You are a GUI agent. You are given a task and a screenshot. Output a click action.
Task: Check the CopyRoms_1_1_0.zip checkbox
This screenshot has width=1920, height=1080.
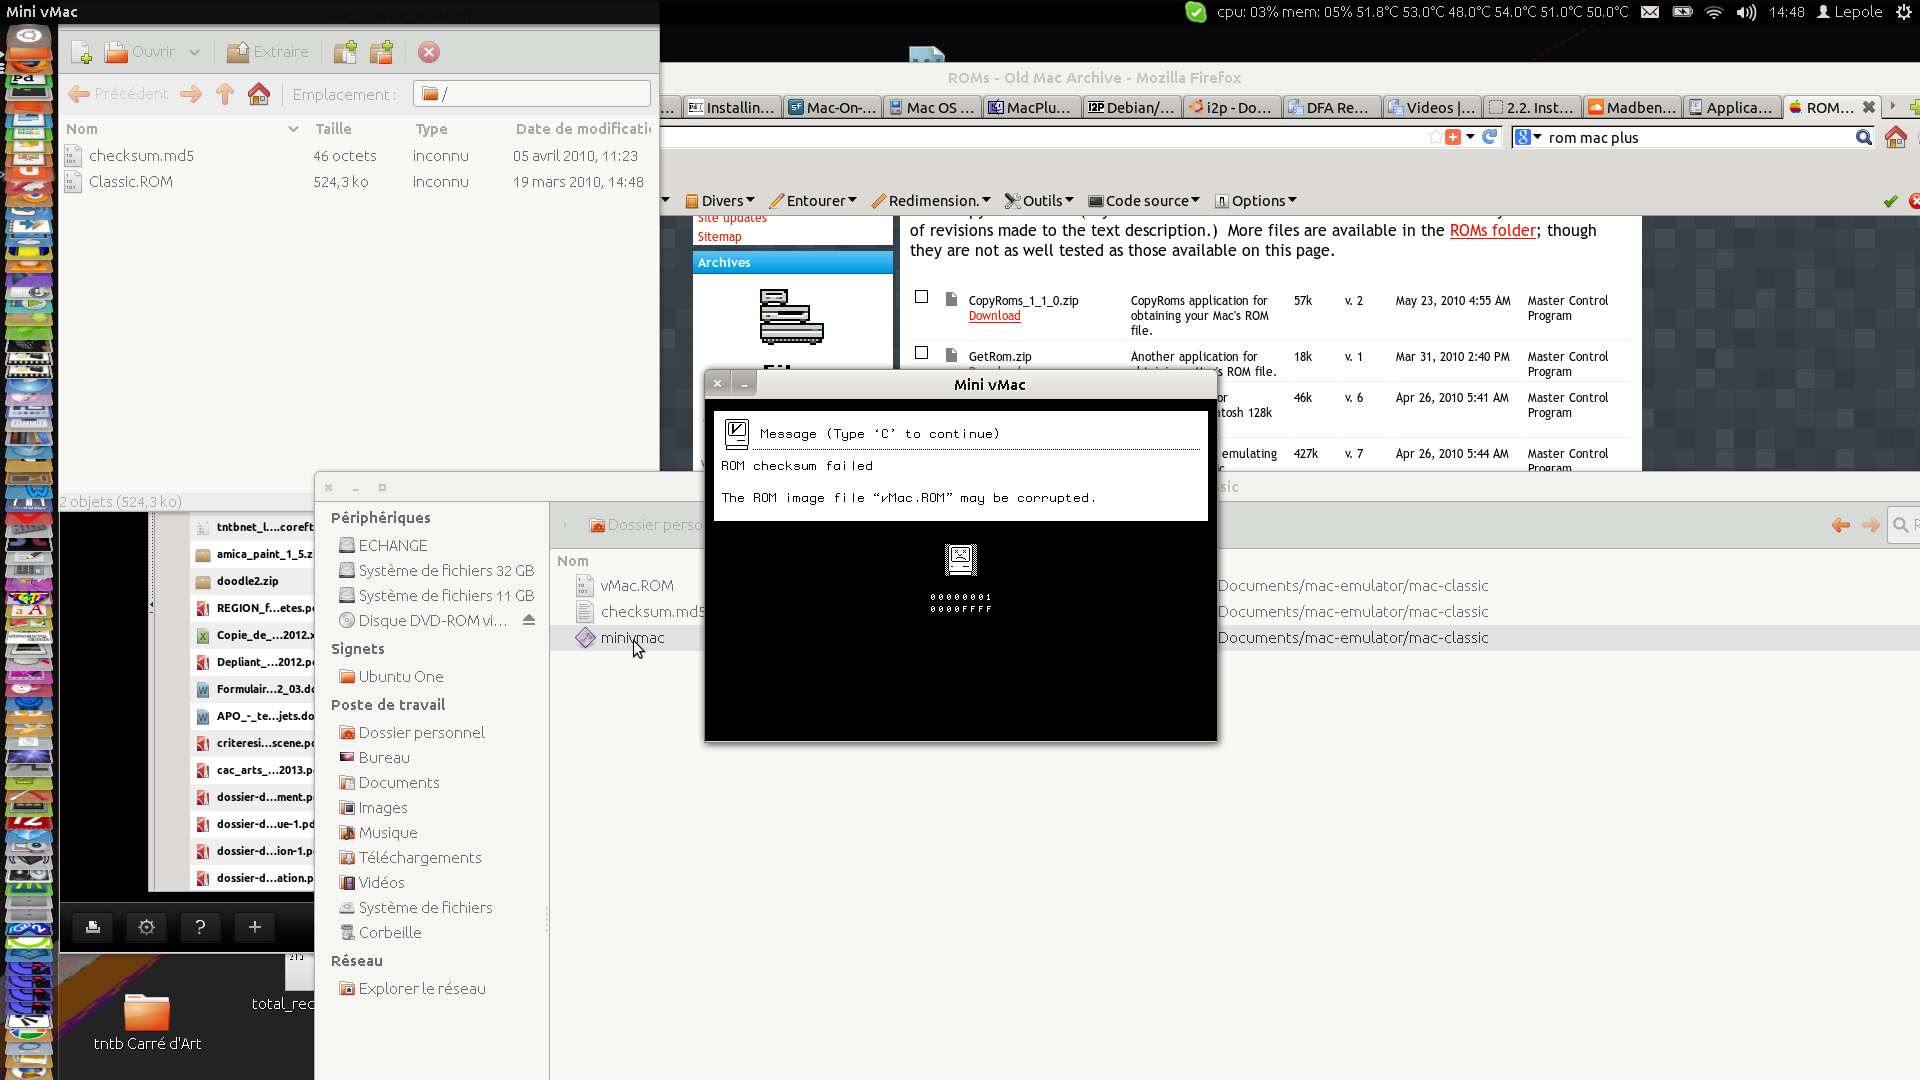click(921, 297)
